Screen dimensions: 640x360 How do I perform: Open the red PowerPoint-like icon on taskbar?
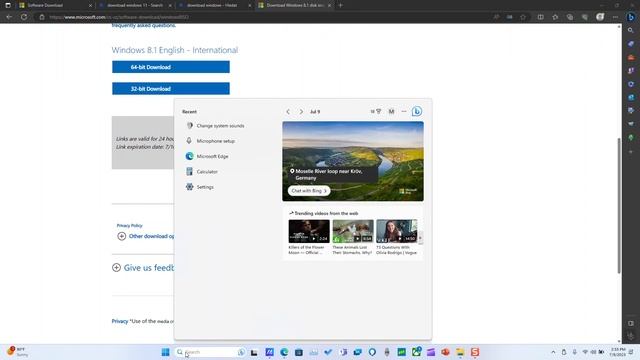[445, 352]
